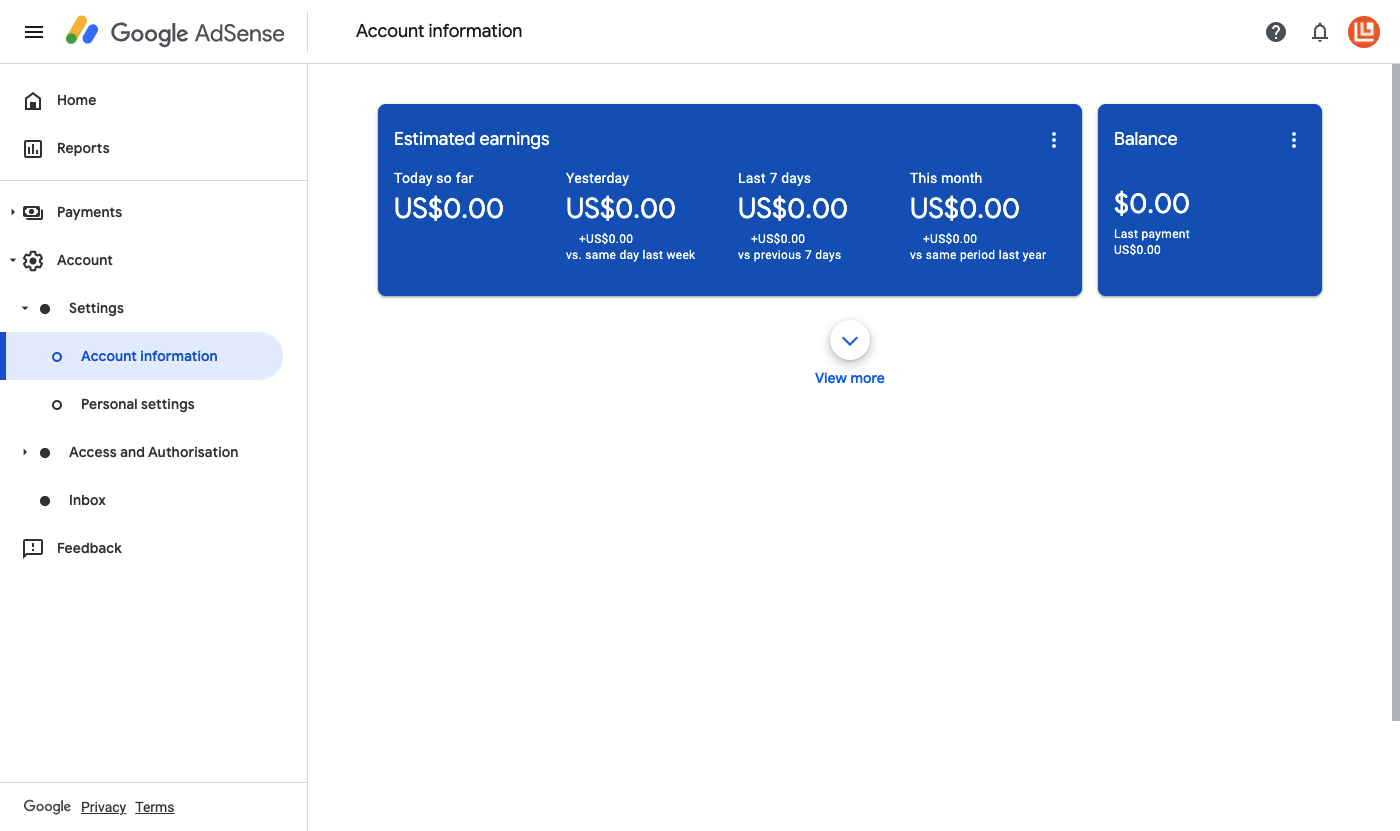
Task: Click the Feedback speech bubble icon
Action: 33,548
